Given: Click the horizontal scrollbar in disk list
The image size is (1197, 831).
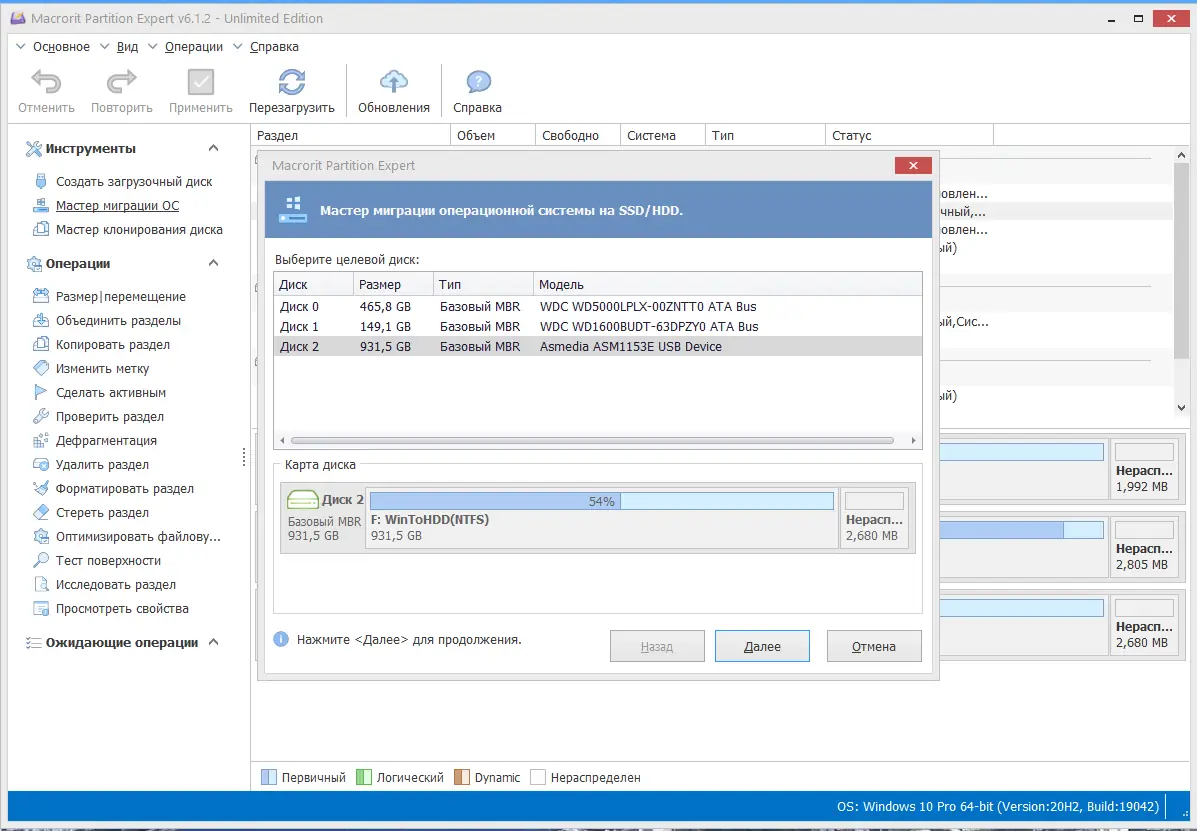Looking at the screenshot, I should point(592,440).
